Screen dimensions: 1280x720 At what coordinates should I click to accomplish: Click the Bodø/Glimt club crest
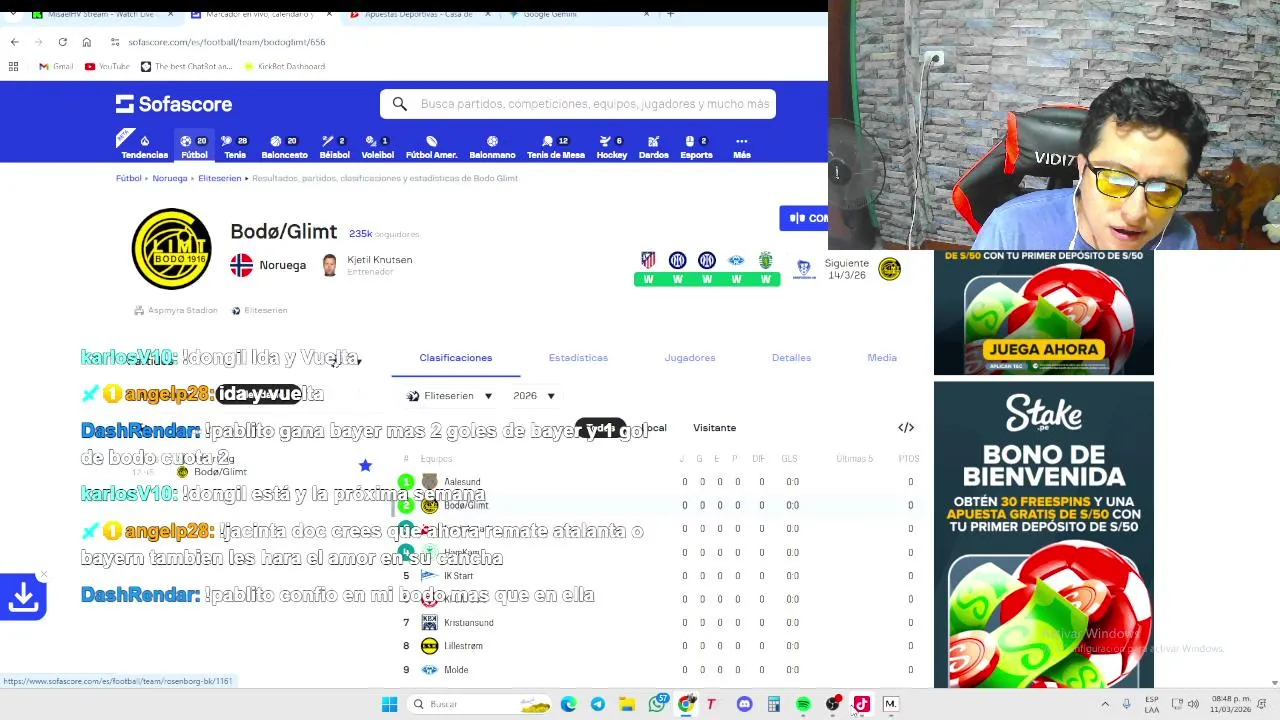171,249
